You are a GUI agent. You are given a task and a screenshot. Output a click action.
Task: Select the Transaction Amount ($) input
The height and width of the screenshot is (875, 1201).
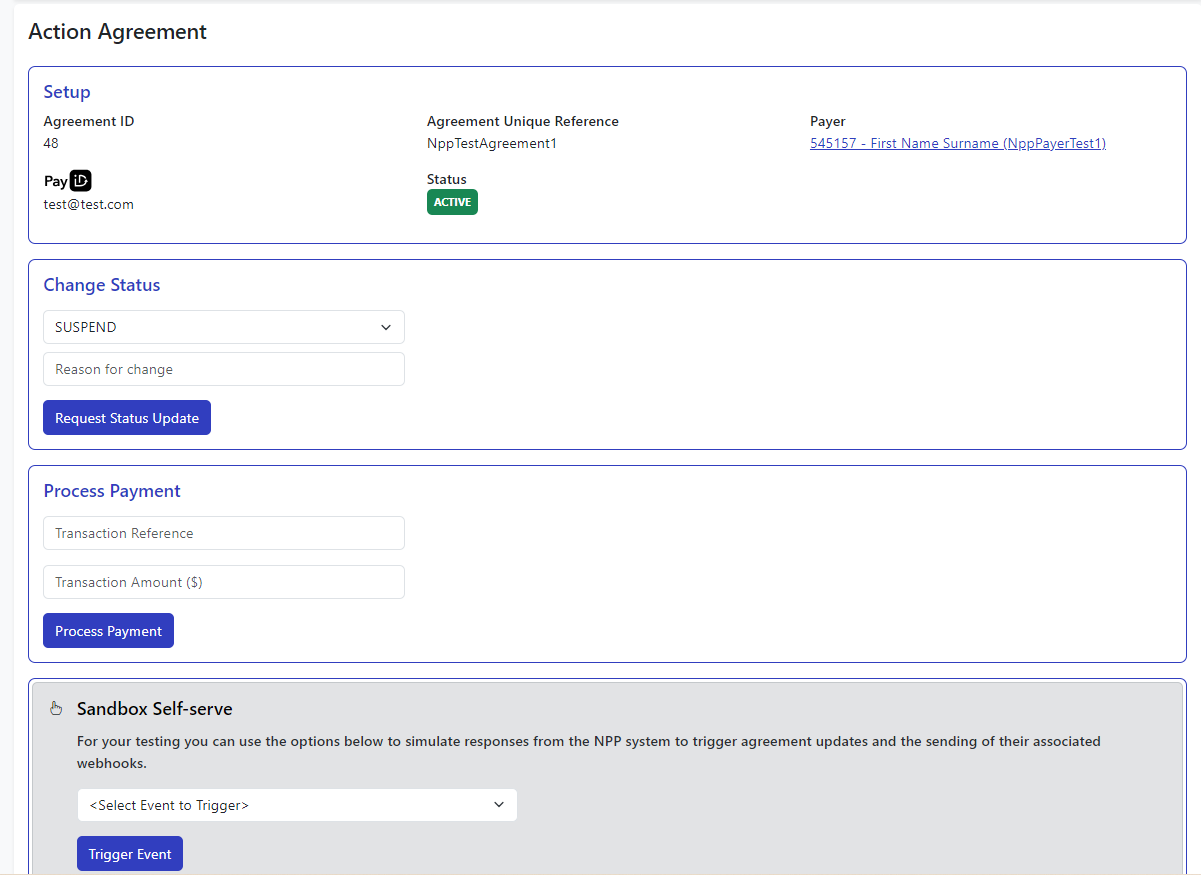(224, 582)
